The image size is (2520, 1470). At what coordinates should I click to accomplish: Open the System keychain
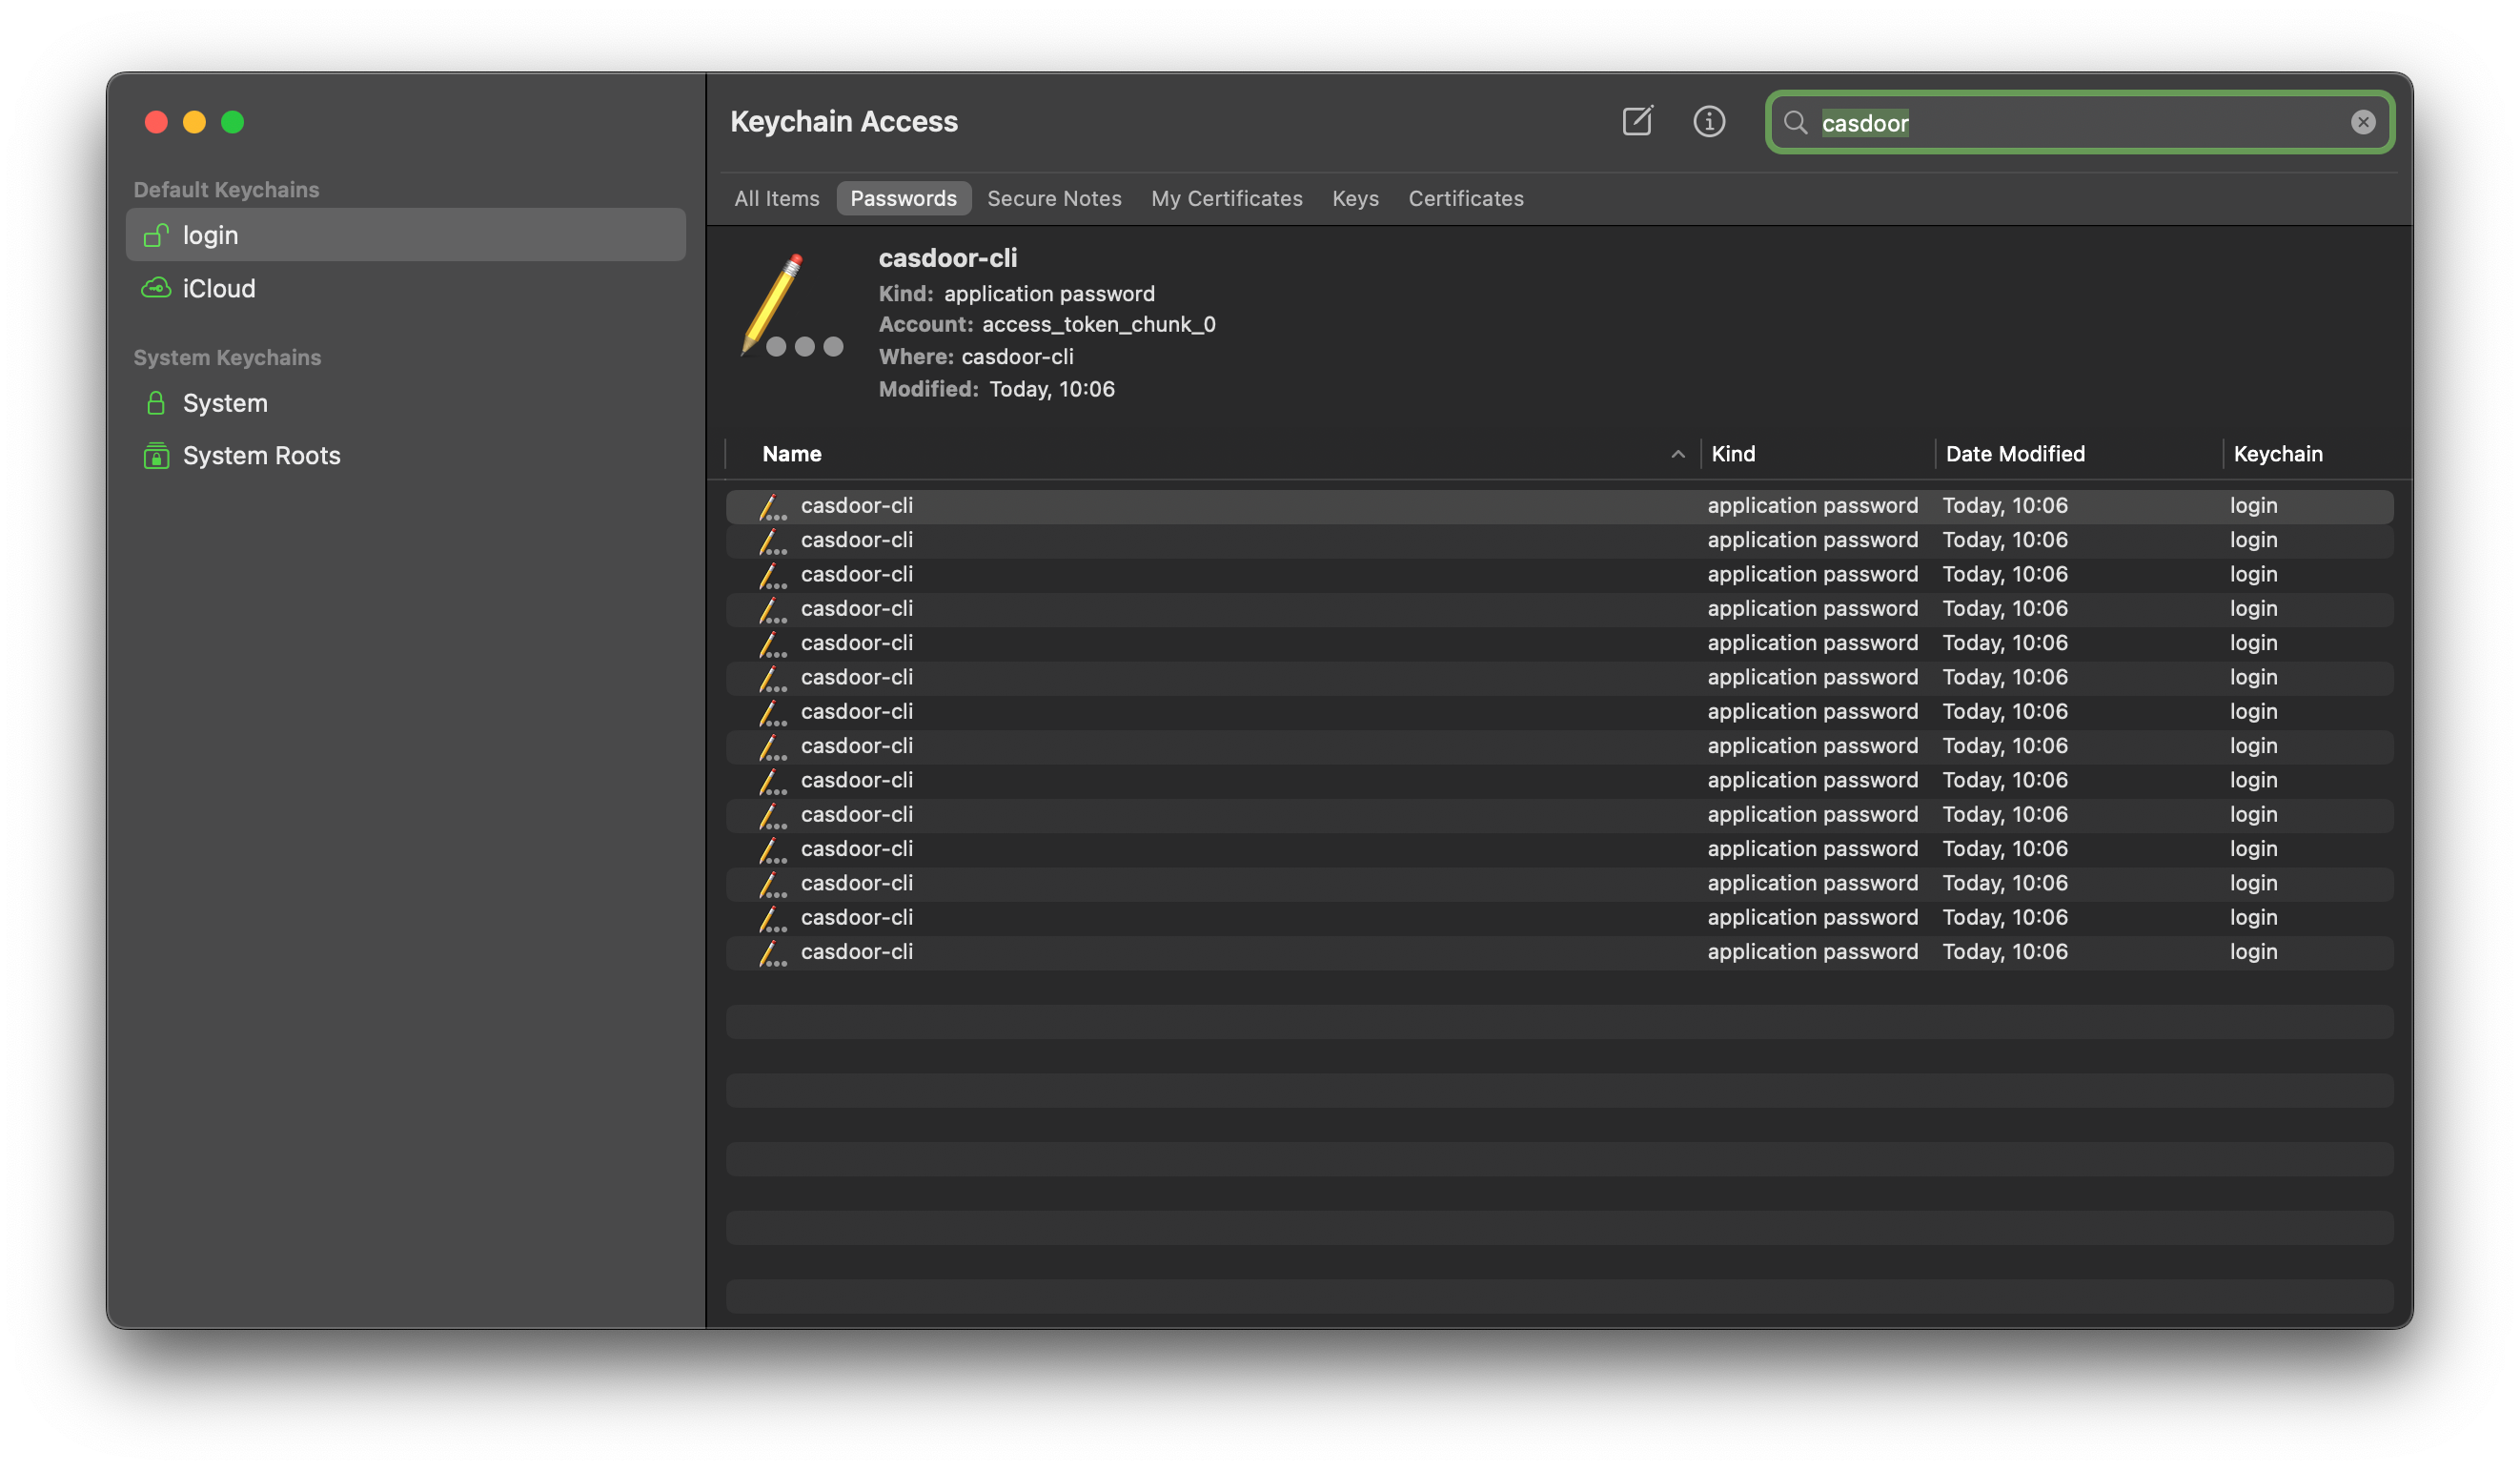pyautogui.click(x=405, y=403)
